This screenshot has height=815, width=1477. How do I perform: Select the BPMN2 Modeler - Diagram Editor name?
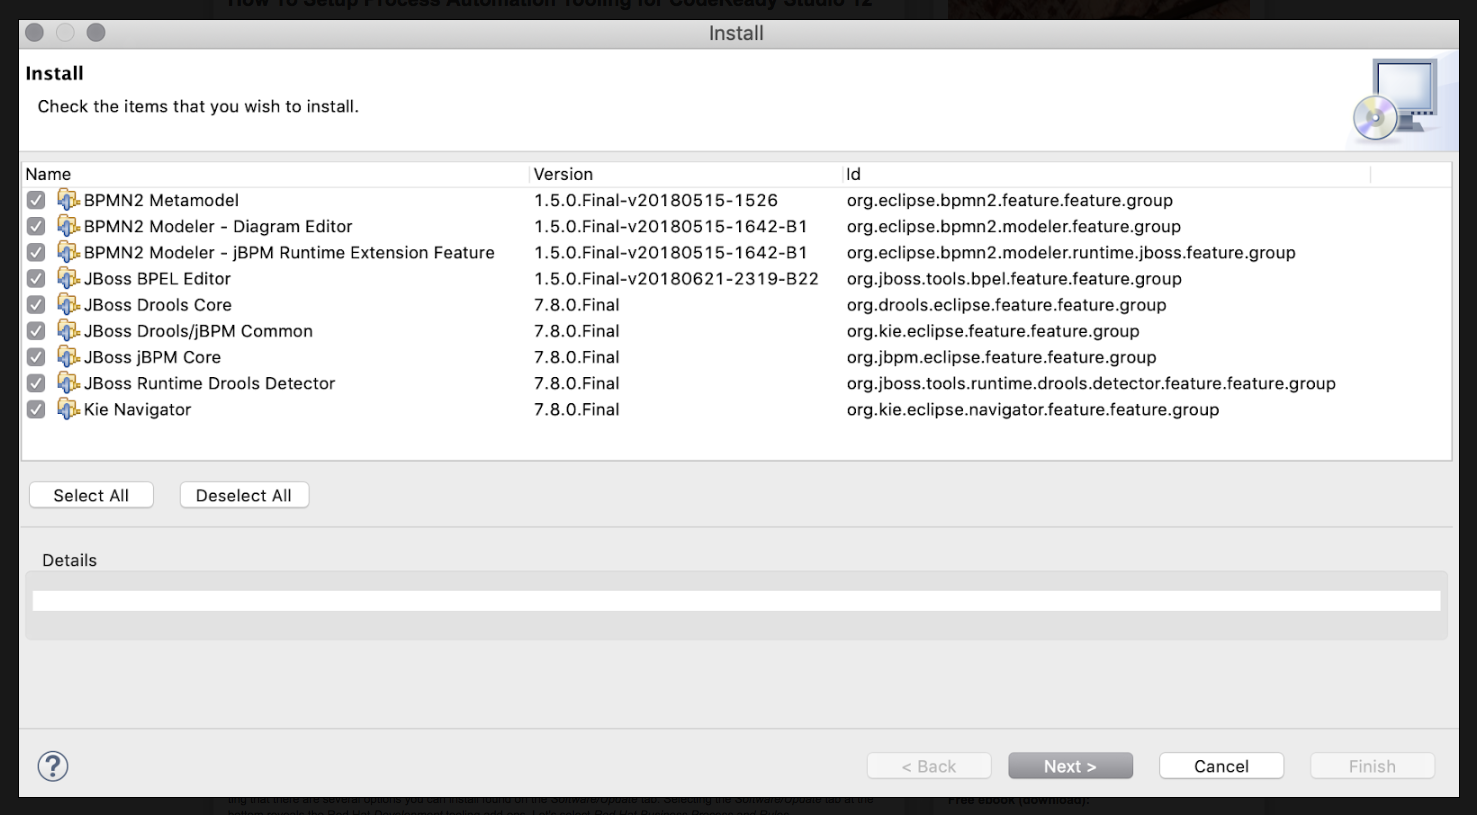(x=218, y=226)
